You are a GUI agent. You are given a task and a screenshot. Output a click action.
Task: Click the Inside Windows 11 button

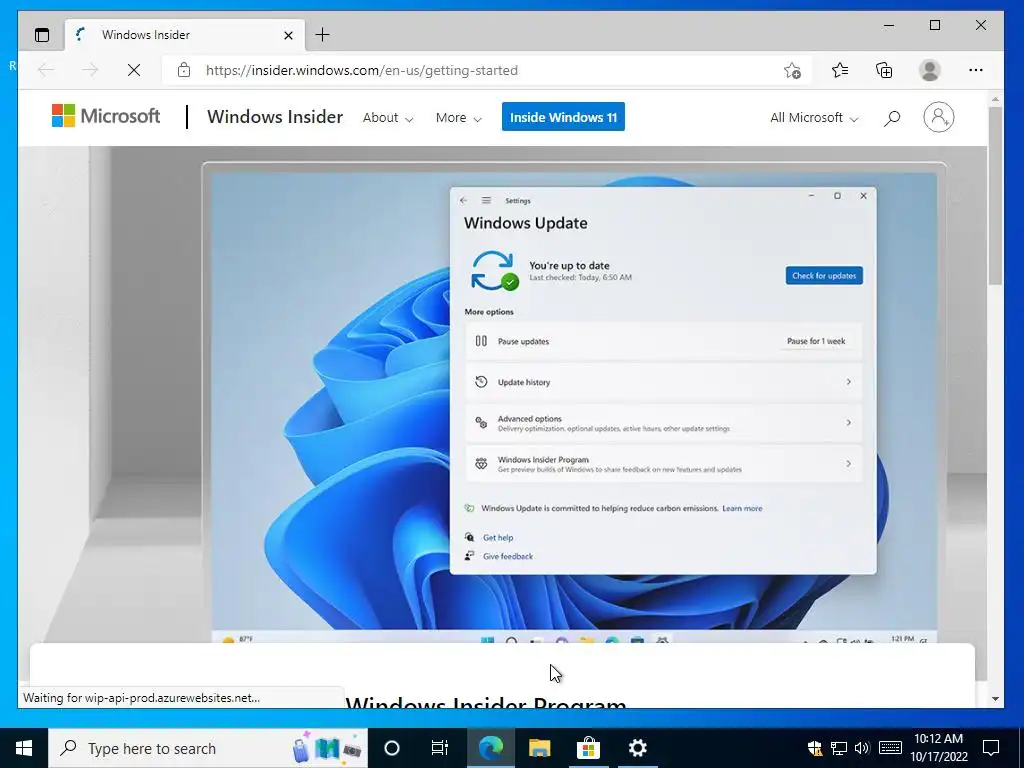click(563, 117)
